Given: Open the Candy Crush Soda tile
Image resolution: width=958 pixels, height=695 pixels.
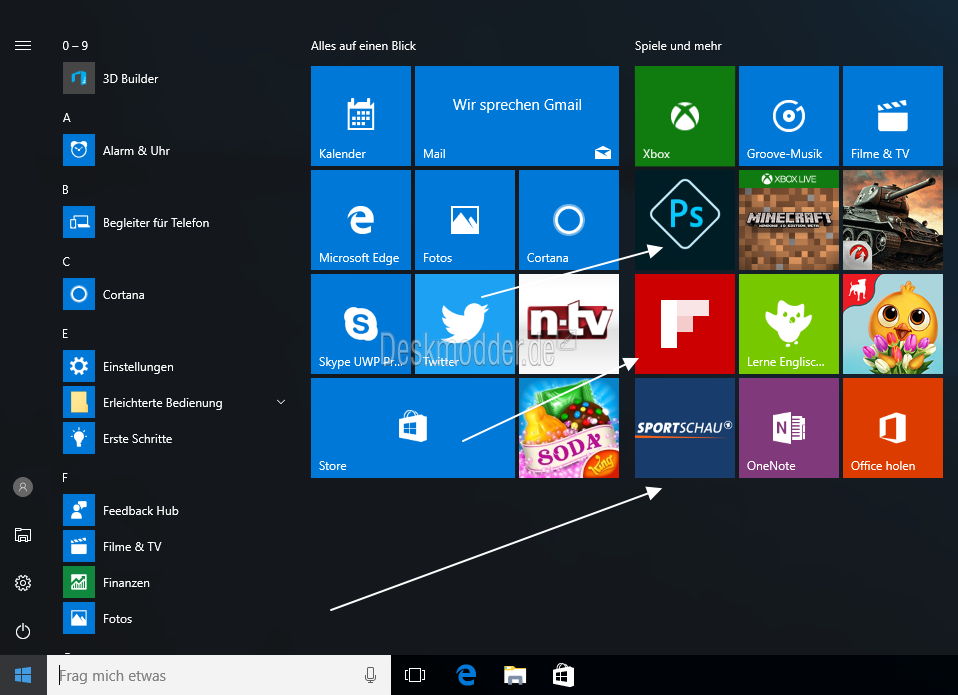Looking at the screenshot, I should (x=569, y=428).
